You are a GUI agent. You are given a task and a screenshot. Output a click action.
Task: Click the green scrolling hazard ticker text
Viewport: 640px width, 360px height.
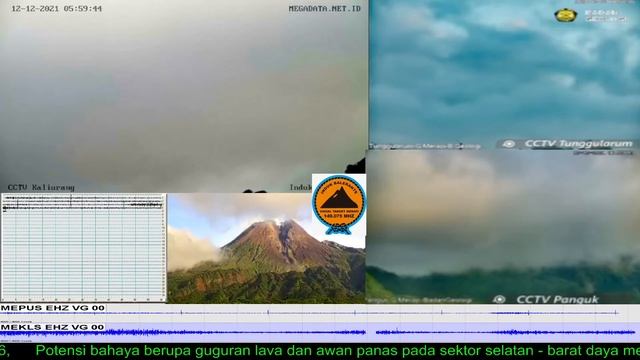tap(320, 351)
